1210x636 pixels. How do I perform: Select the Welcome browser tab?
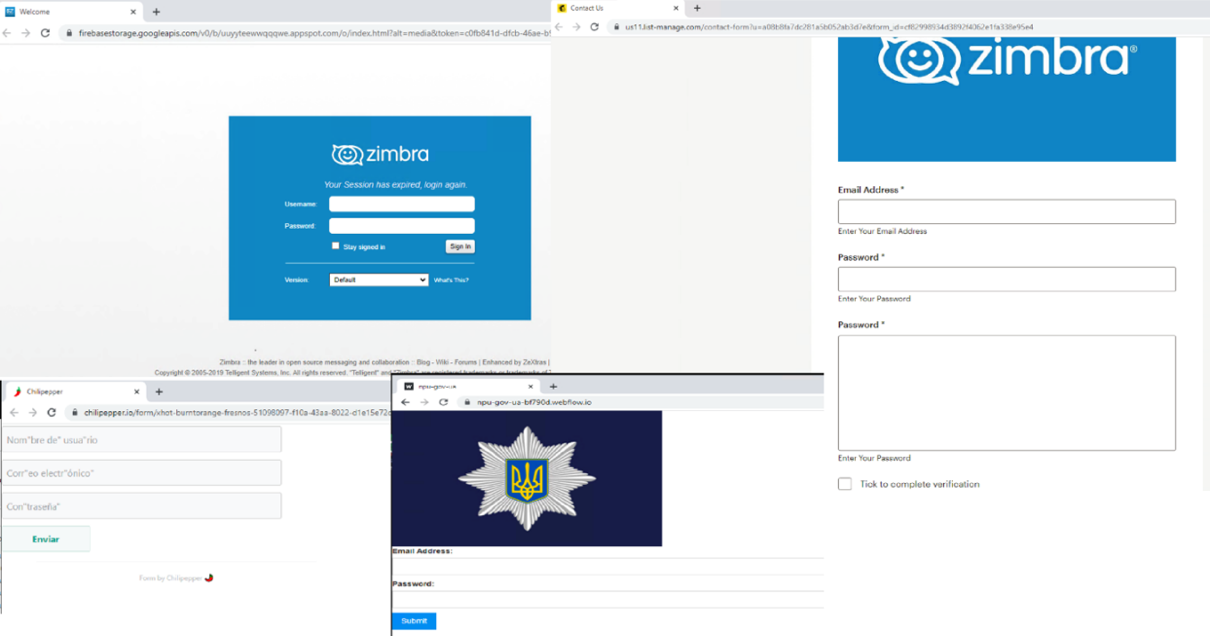click(71, 12)
